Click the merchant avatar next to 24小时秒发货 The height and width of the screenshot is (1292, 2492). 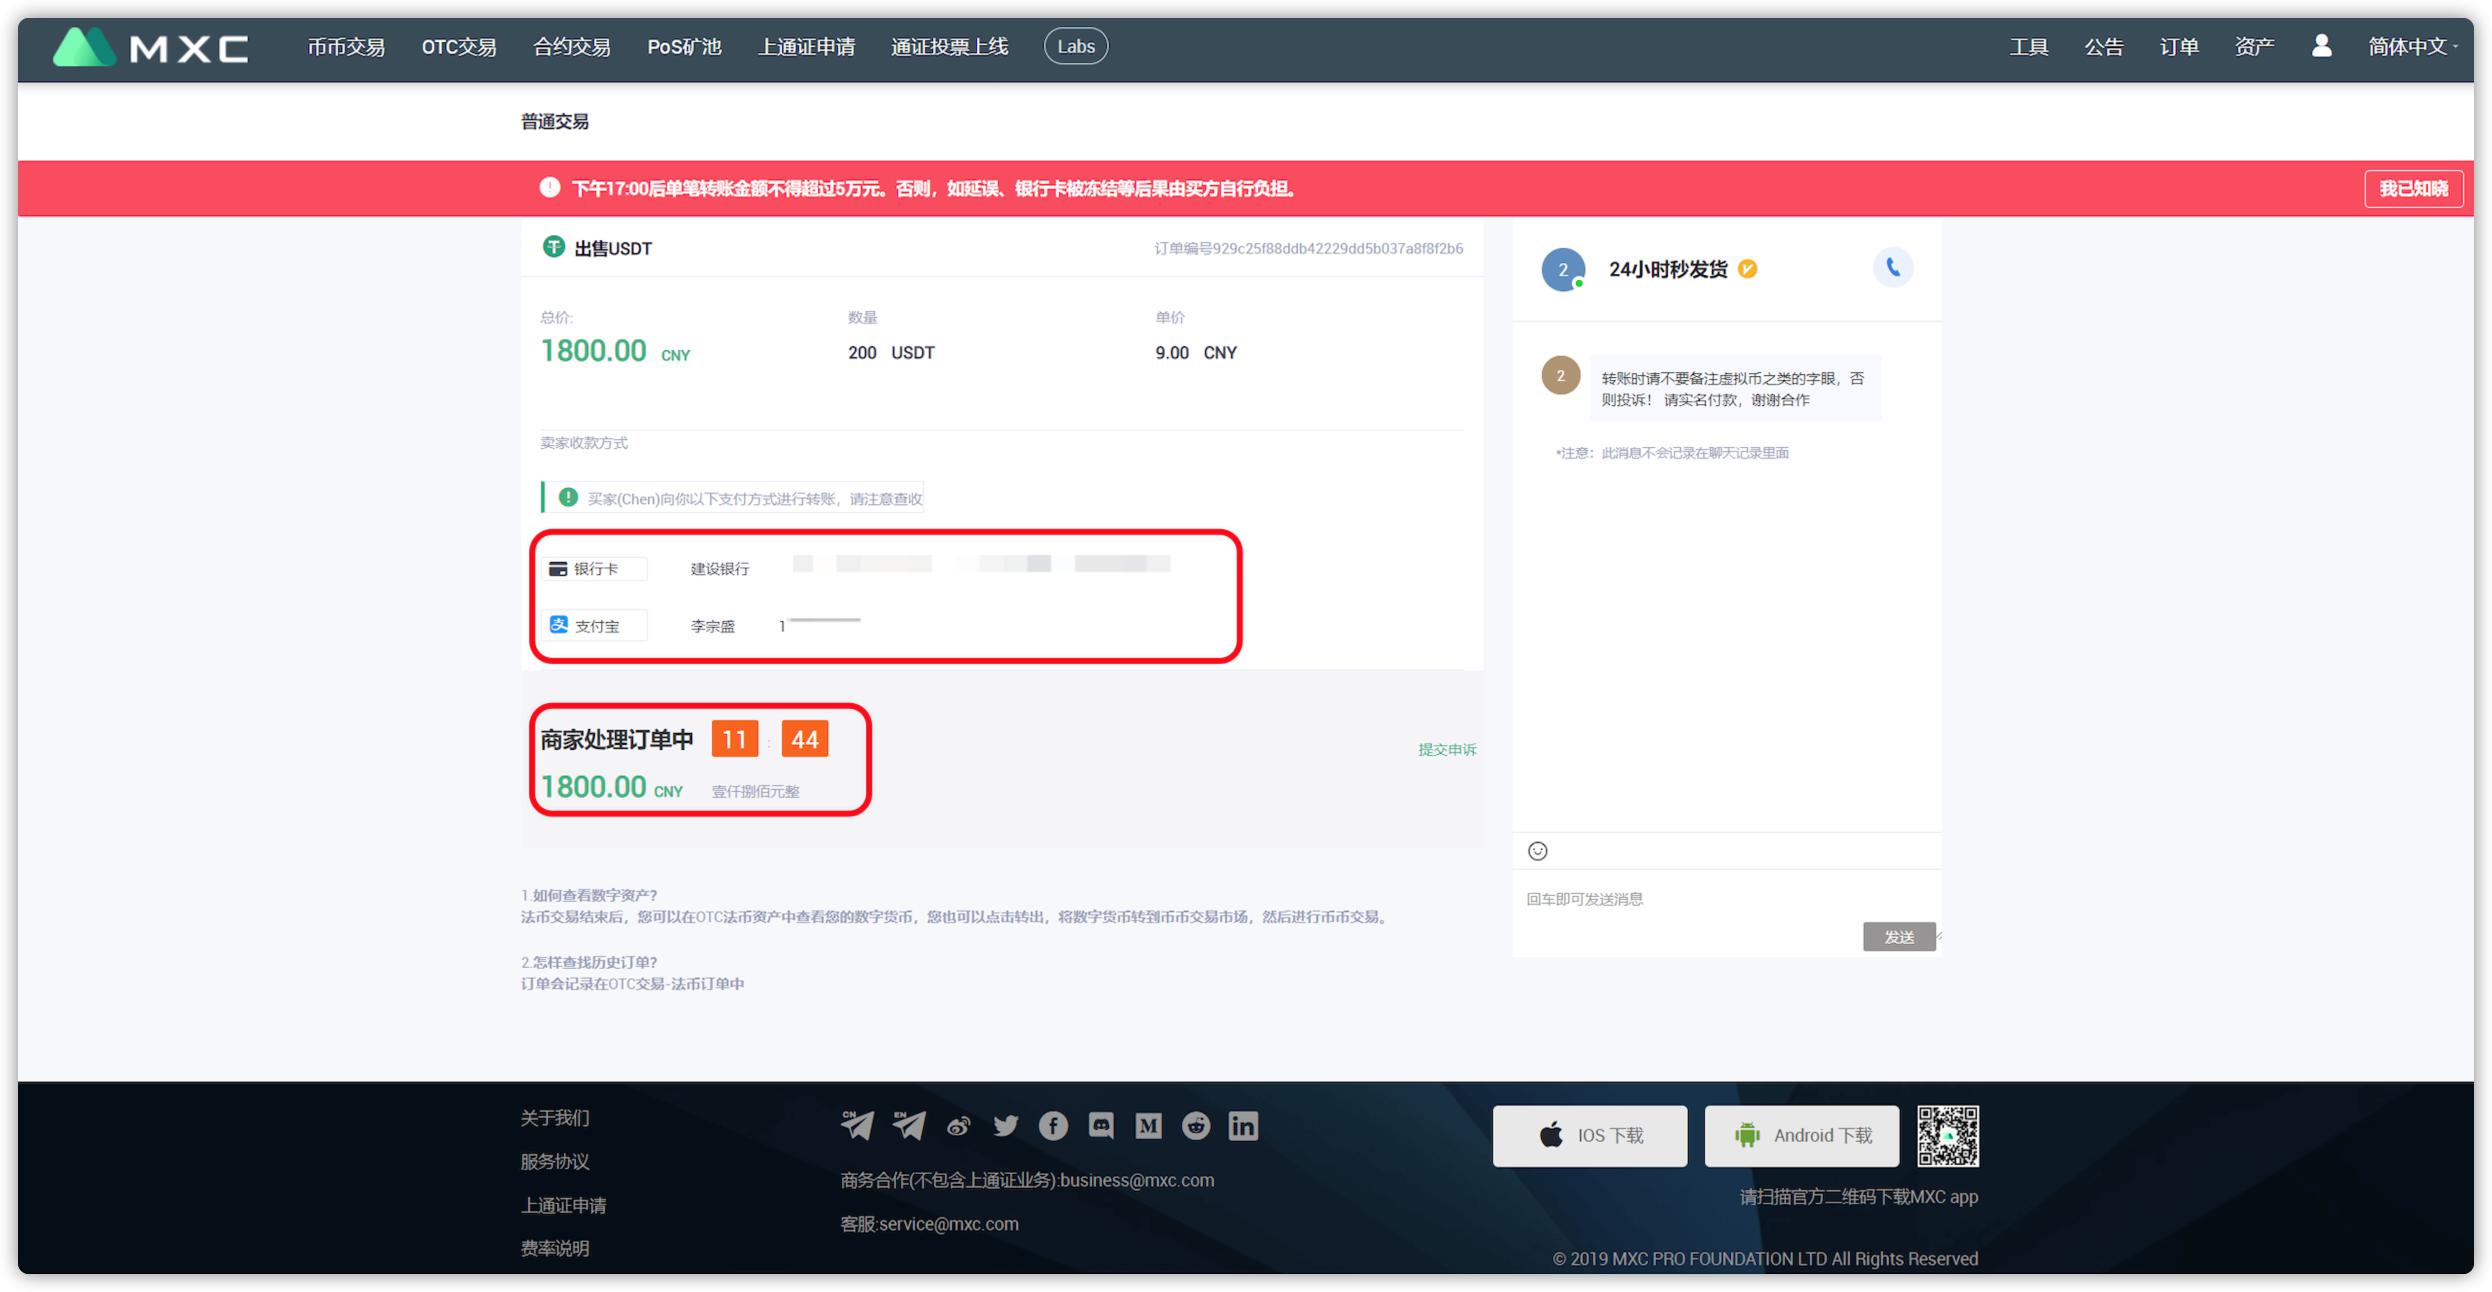[x=1563, y=269]
